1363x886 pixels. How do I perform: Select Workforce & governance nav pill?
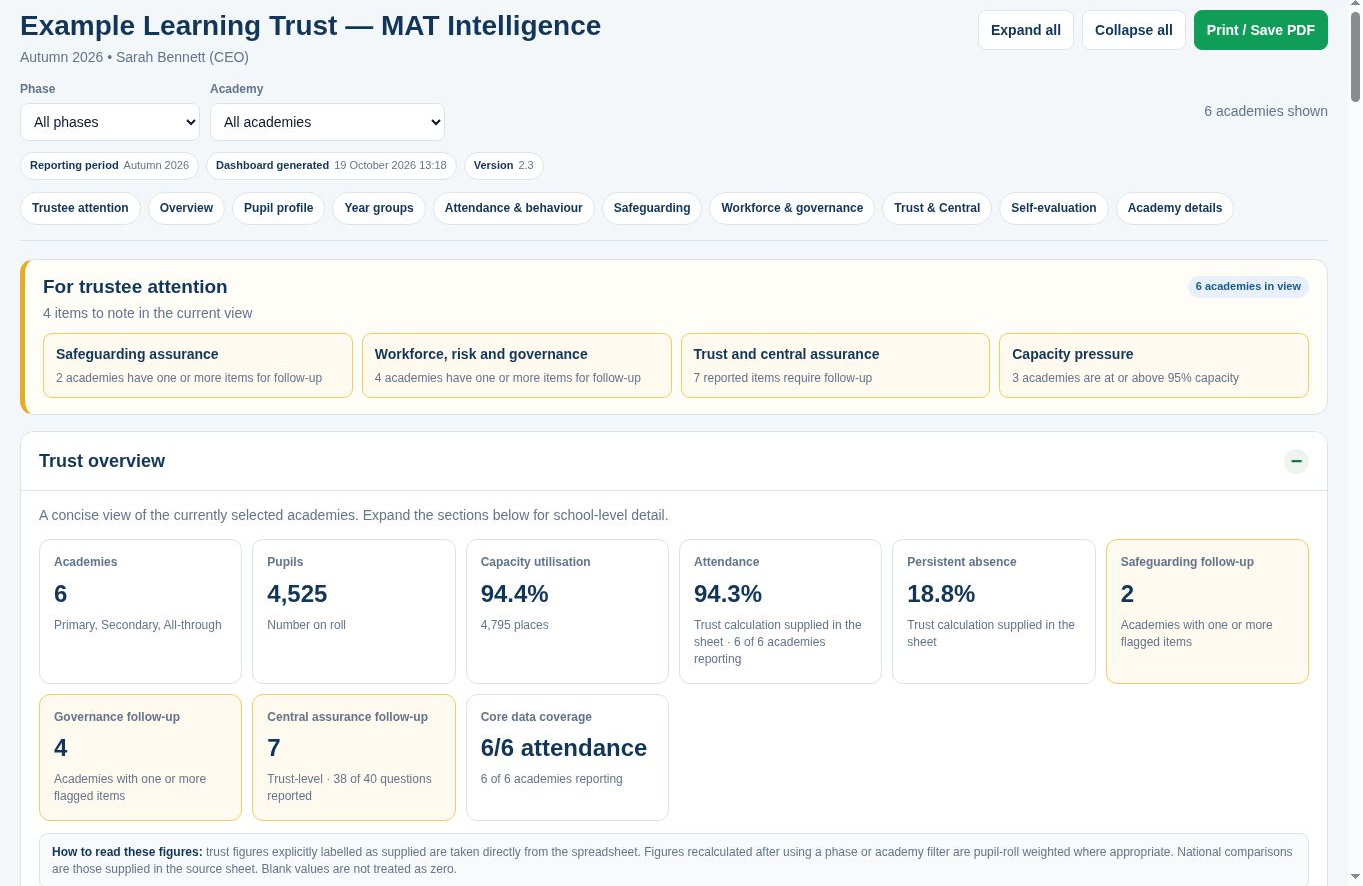(x=792, y=208)
